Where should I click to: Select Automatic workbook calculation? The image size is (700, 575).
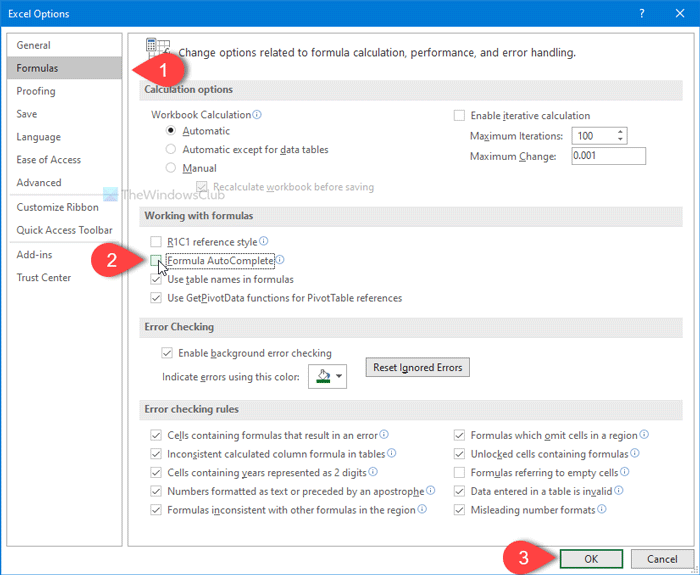click(x=171, y=131)
